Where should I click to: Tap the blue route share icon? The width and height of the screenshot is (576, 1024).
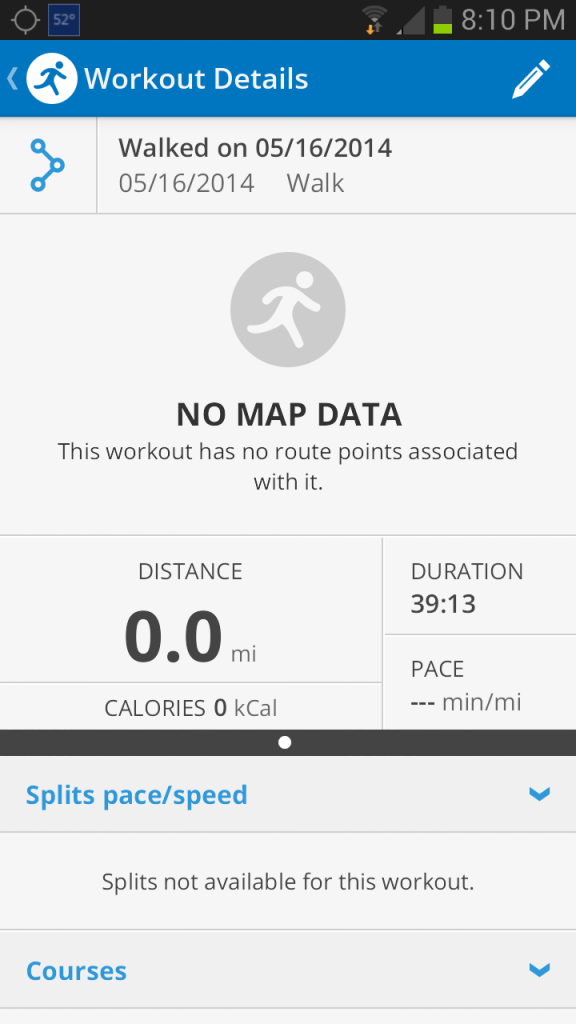click(48, 165)
